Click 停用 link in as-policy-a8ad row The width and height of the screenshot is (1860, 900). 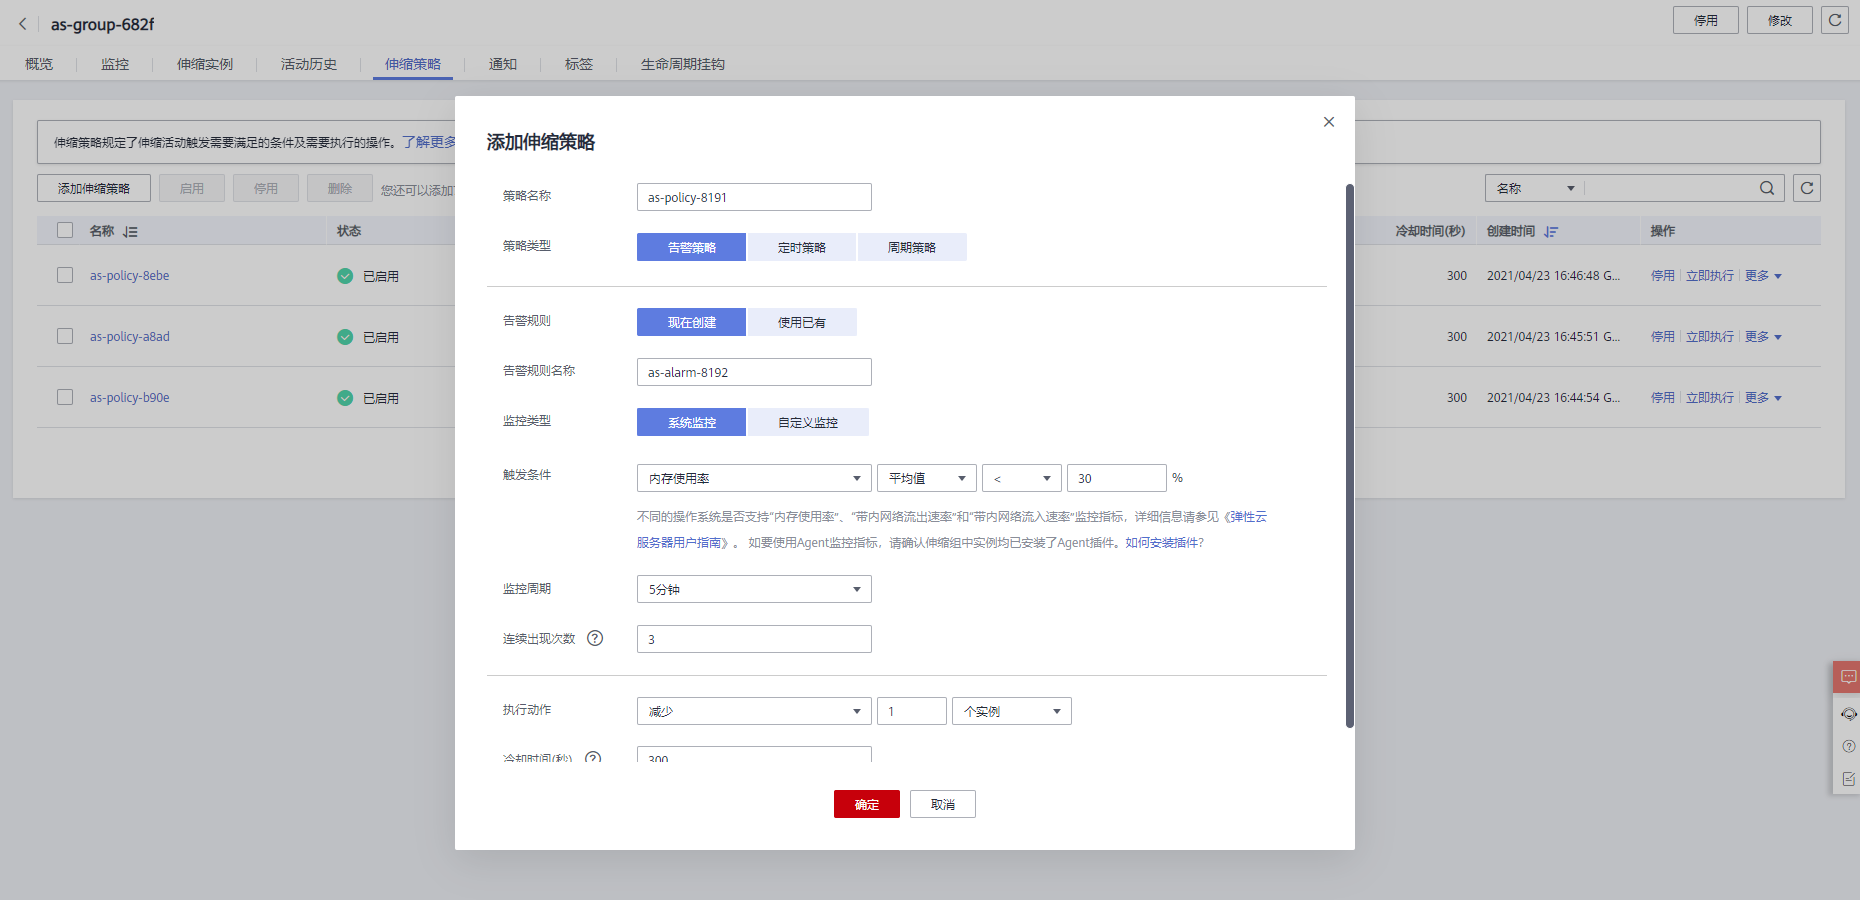1663,337
